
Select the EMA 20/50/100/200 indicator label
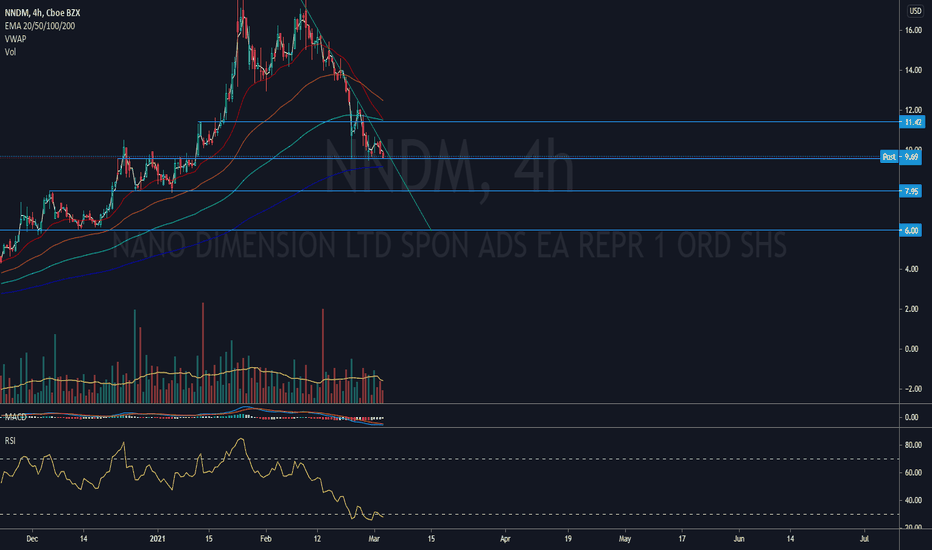[40, 26]
